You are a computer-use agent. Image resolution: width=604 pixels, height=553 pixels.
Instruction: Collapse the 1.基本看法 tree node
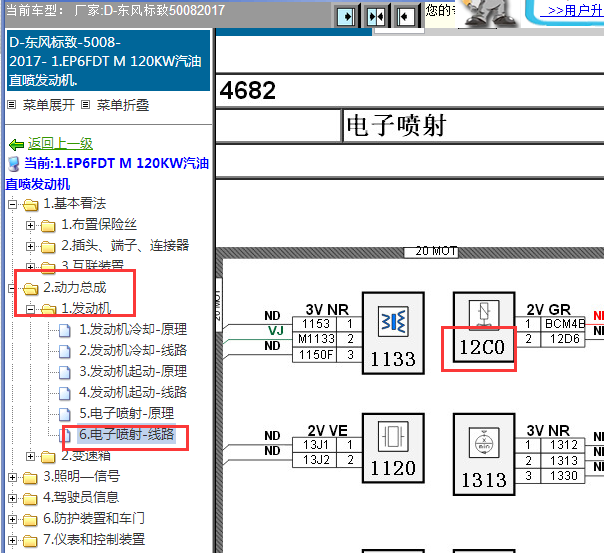coord(12,204)
